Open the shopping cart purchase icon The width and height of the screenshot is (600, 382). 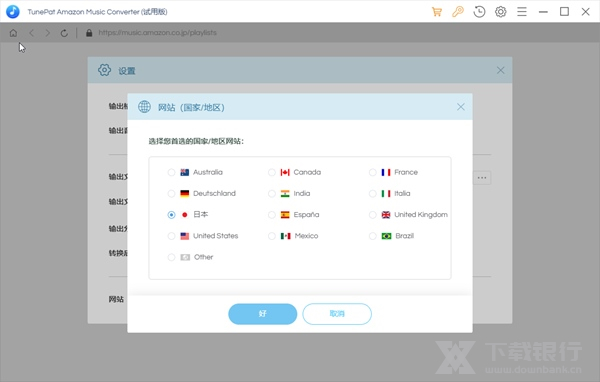[x=437, y=12]
